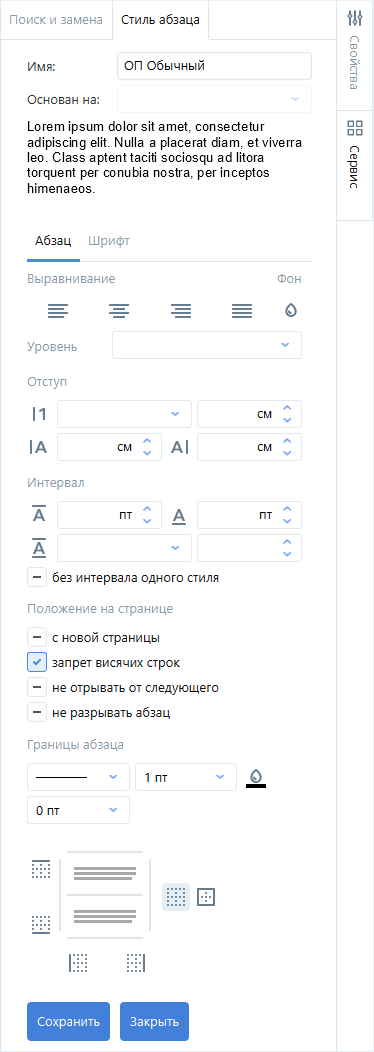
Task: Center-align the paragraph text
Action: 120,311
